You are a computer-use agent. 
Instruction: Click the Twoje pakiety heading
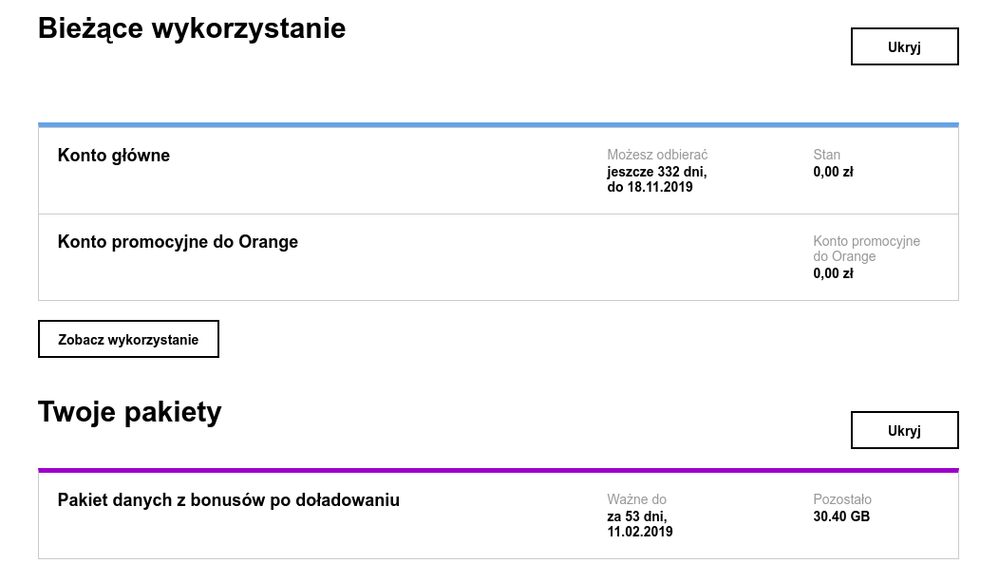point(130,412)
